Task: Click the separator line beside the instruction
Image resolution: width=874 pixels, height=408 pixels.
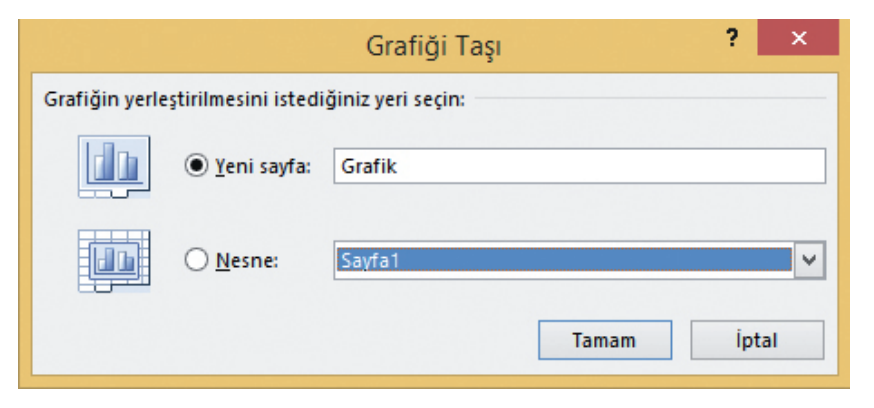Action: tap(650, 100)
